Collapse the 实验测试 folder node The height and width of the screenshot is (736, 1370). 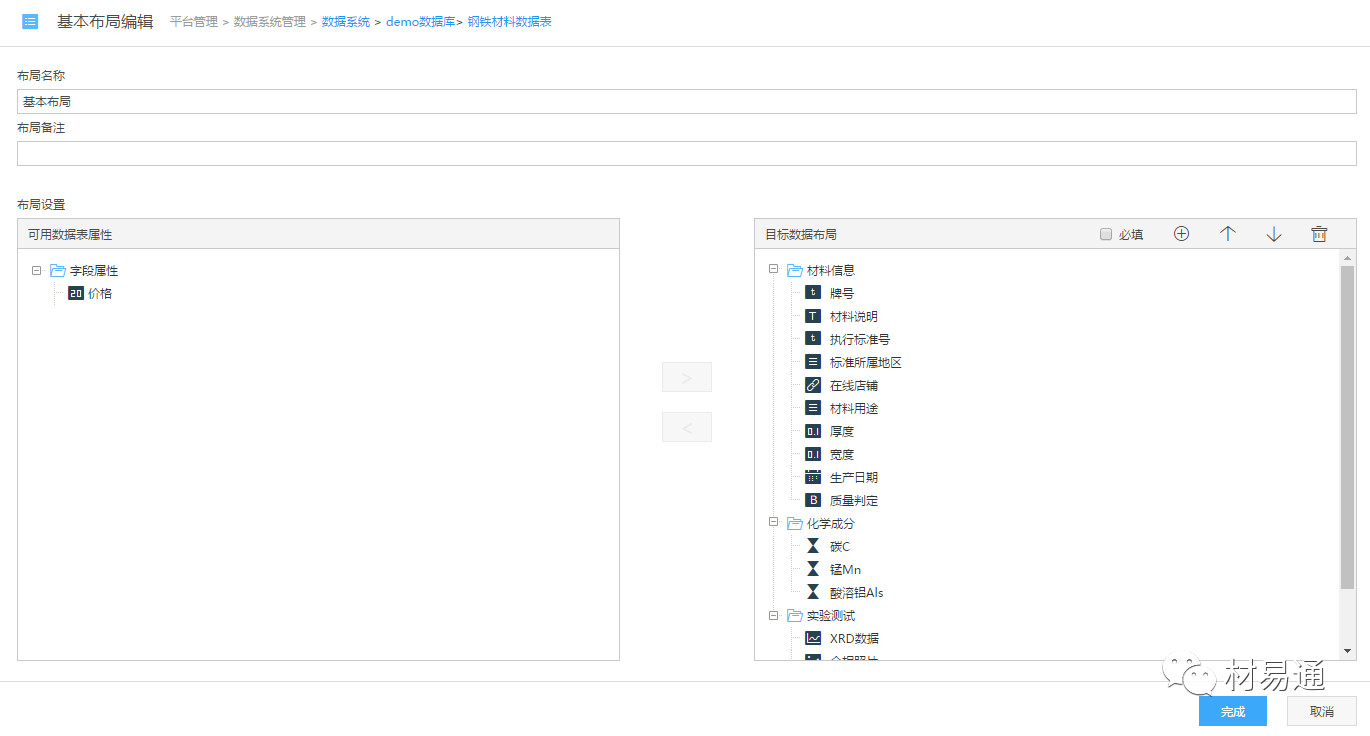(773, 615)
